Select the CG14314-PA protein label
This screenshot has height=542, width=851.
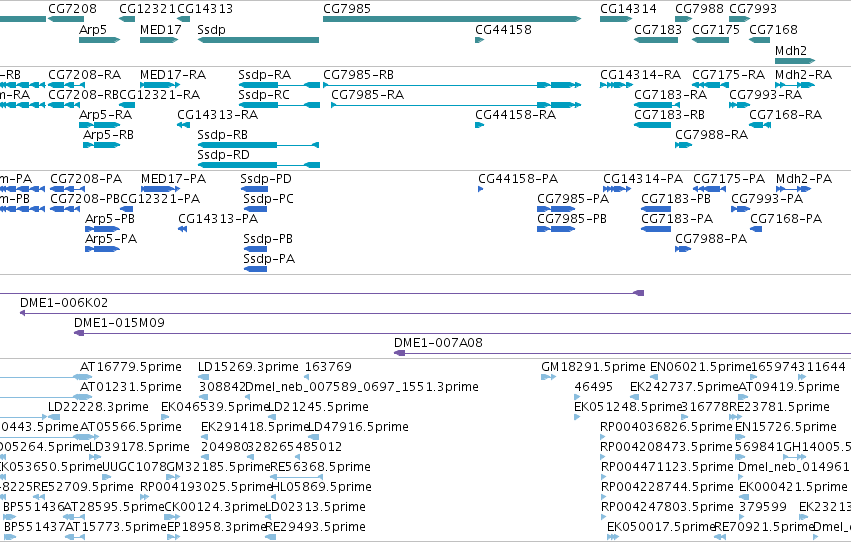tap(643, 178)
